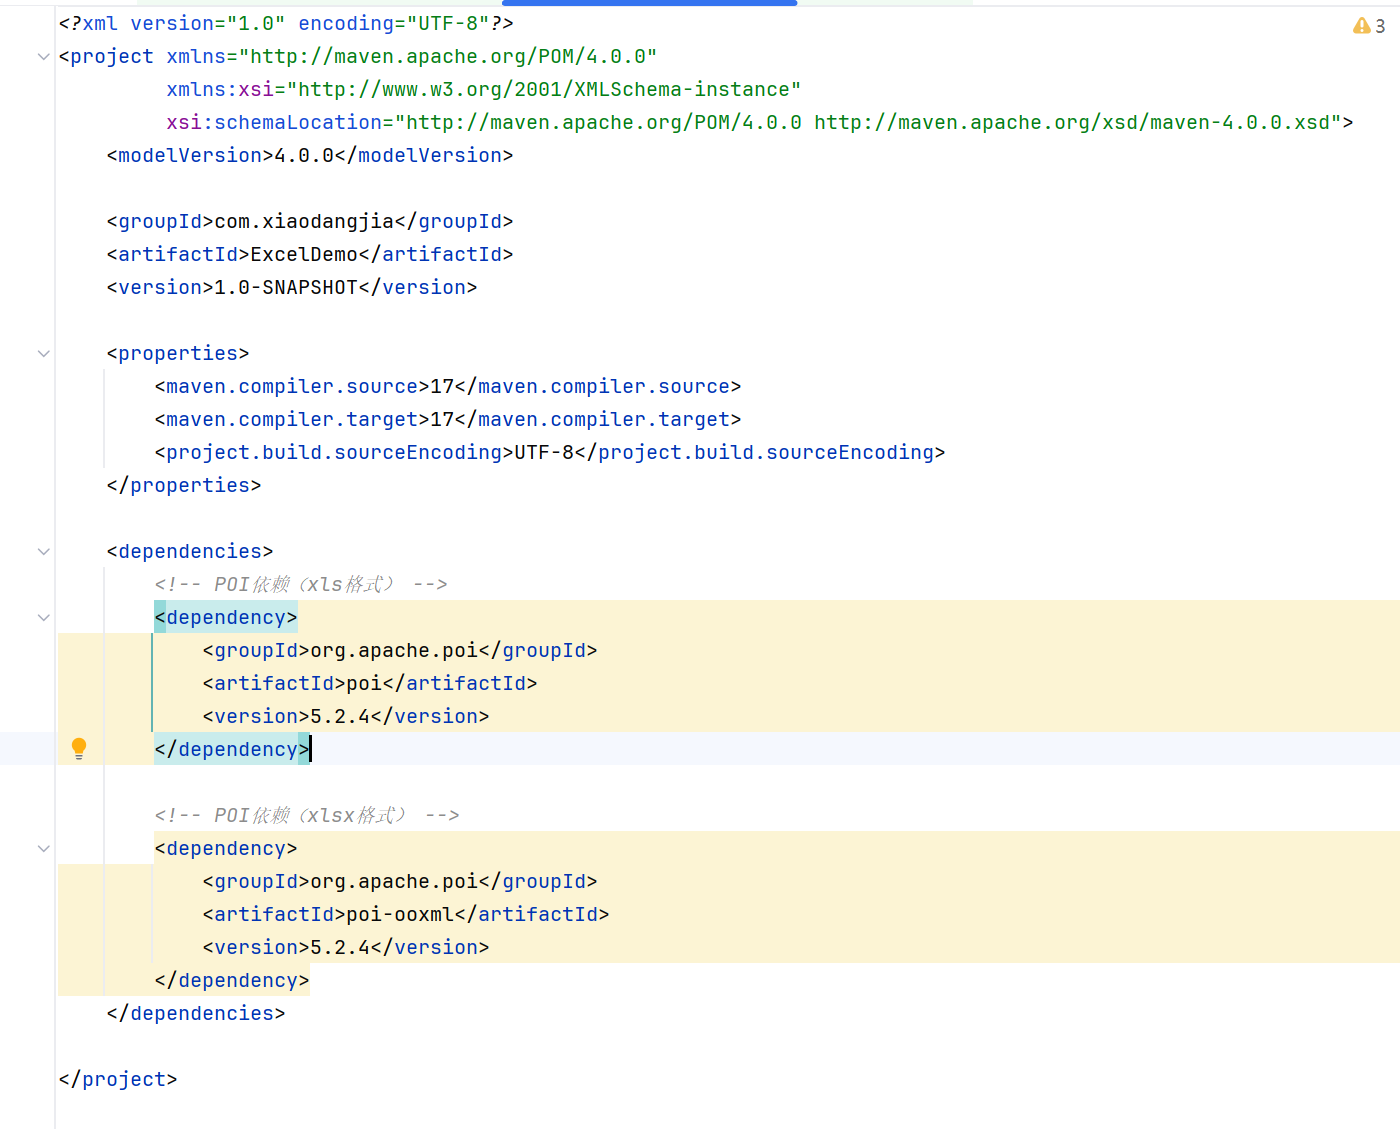The height and width of the screenshot is (1129, 1400).
Task: Click the highlighted opening dependency tag for poi
Action: pos(226,617)
